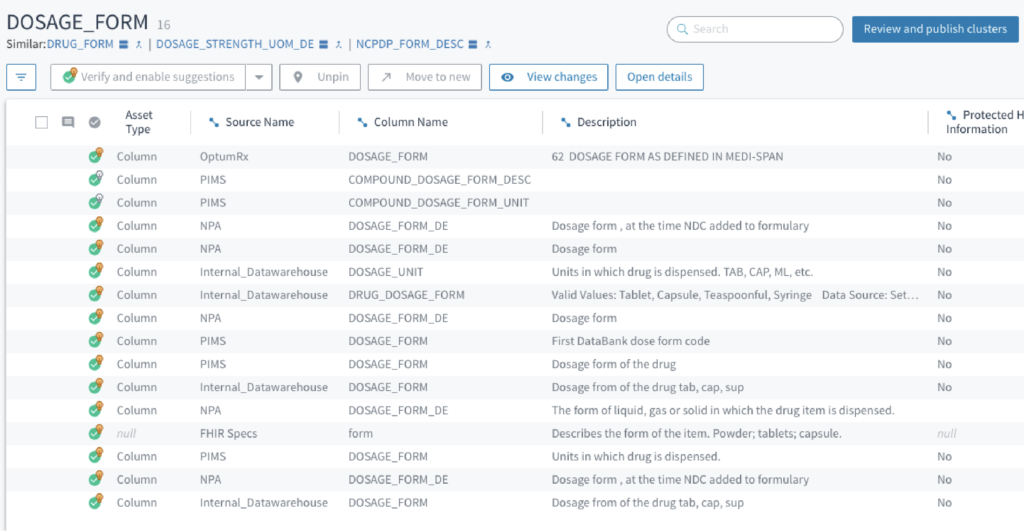
Task: Click the Open details button
Action: click(660, 77)
